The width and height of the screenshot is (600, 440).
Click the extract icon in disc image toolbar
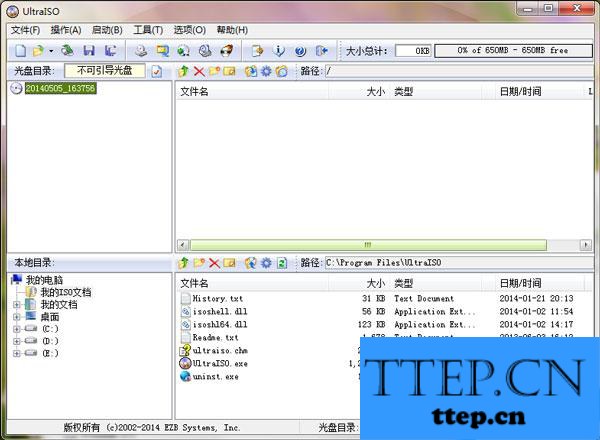coord(251,71)
